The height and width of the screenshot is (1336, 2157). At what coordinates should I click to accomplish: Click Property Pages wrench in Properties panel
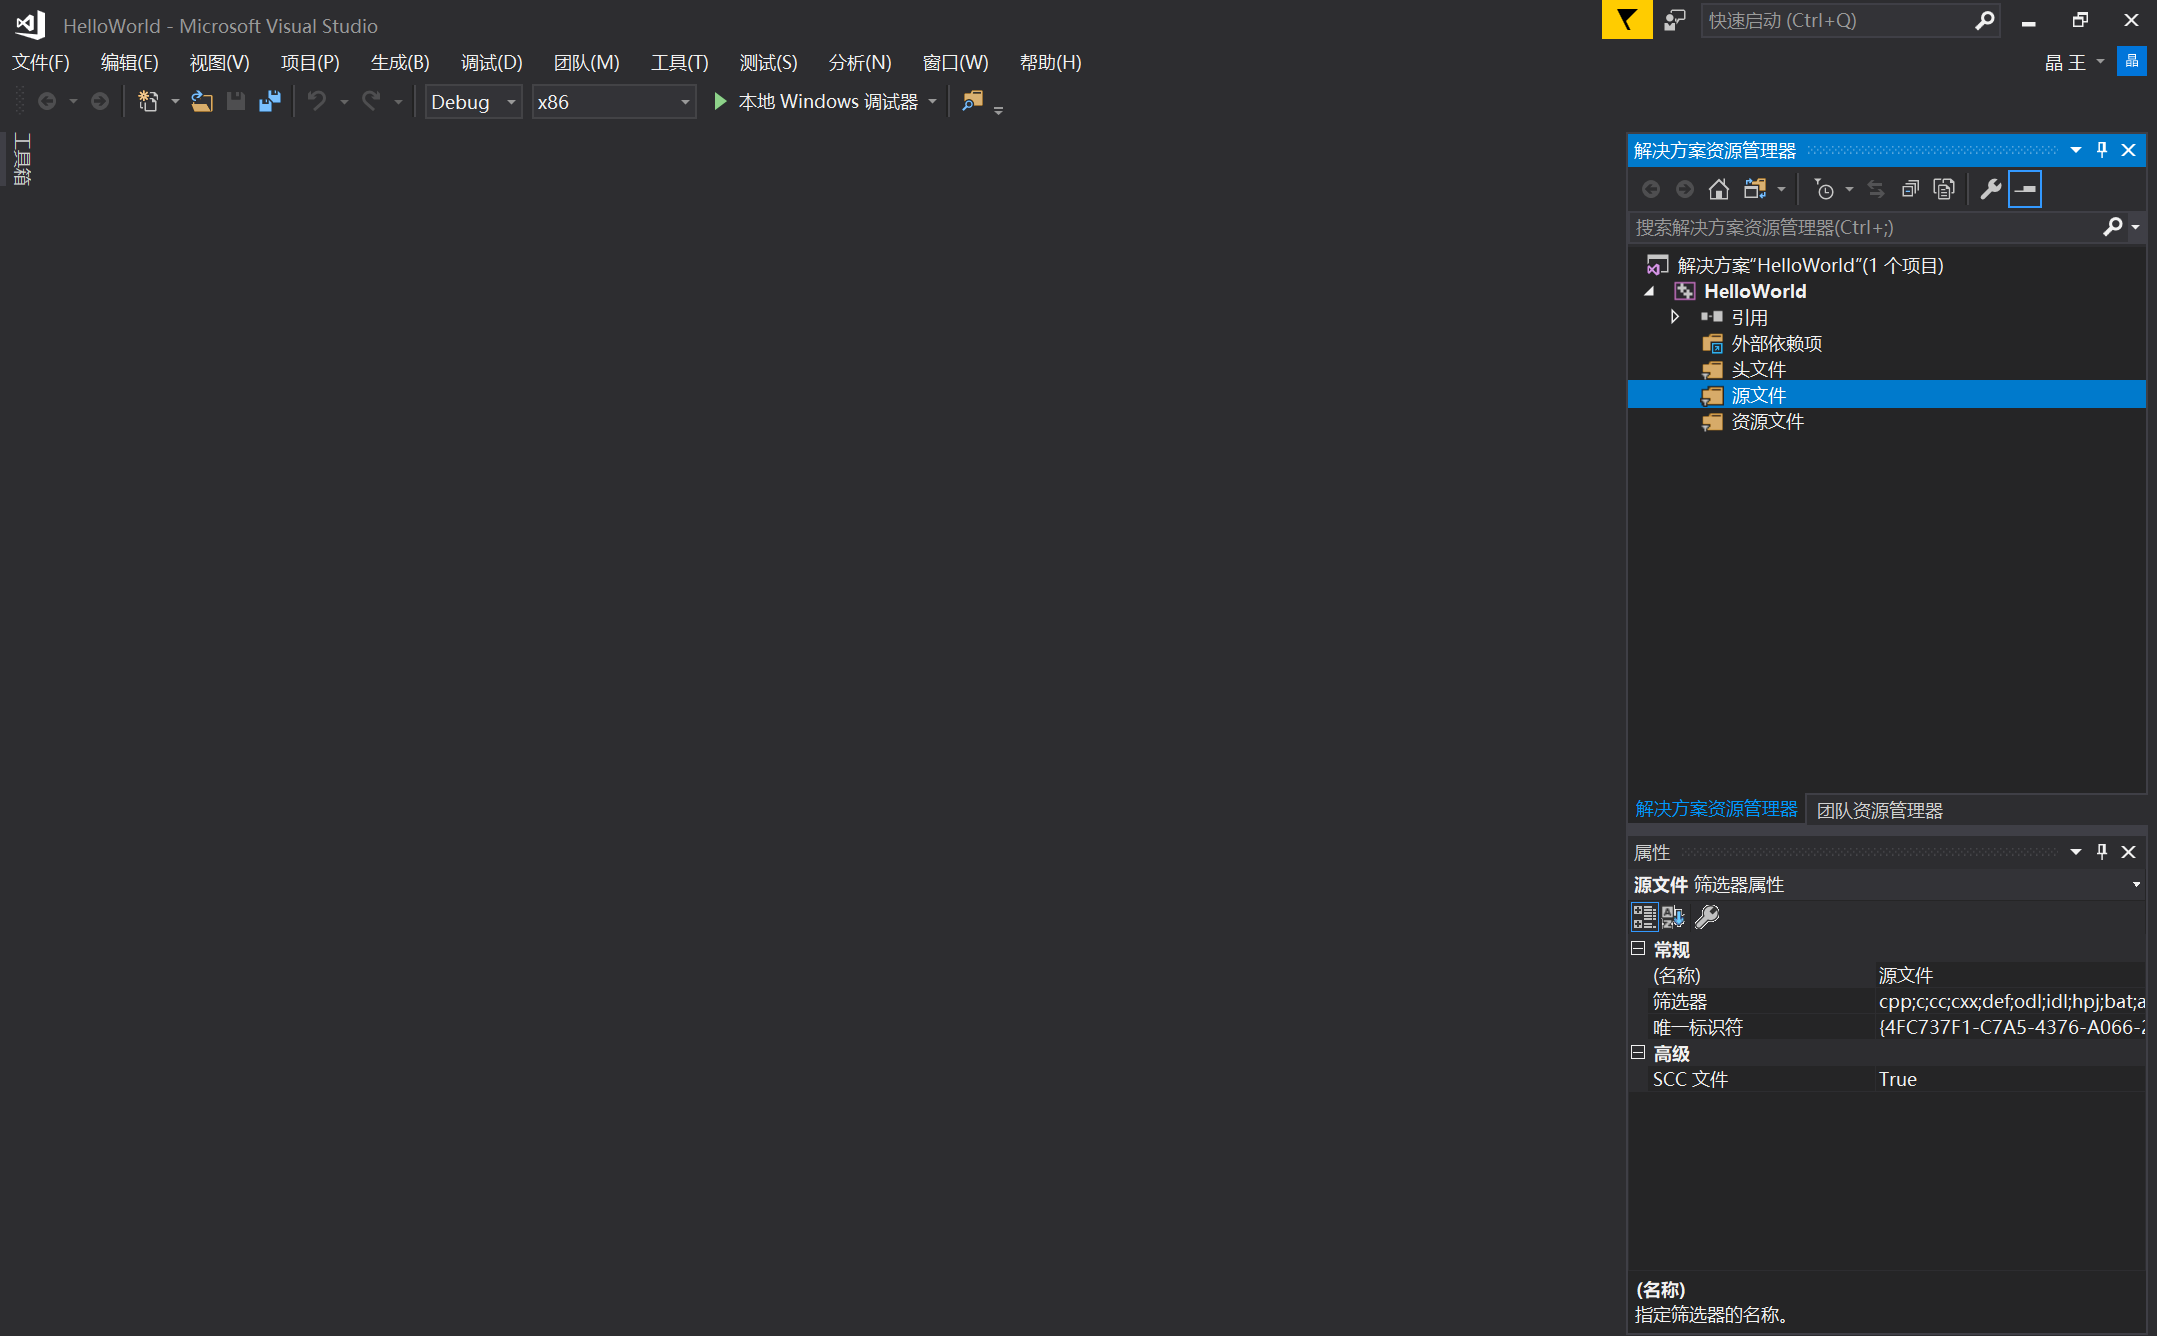tap(1707, 916)
